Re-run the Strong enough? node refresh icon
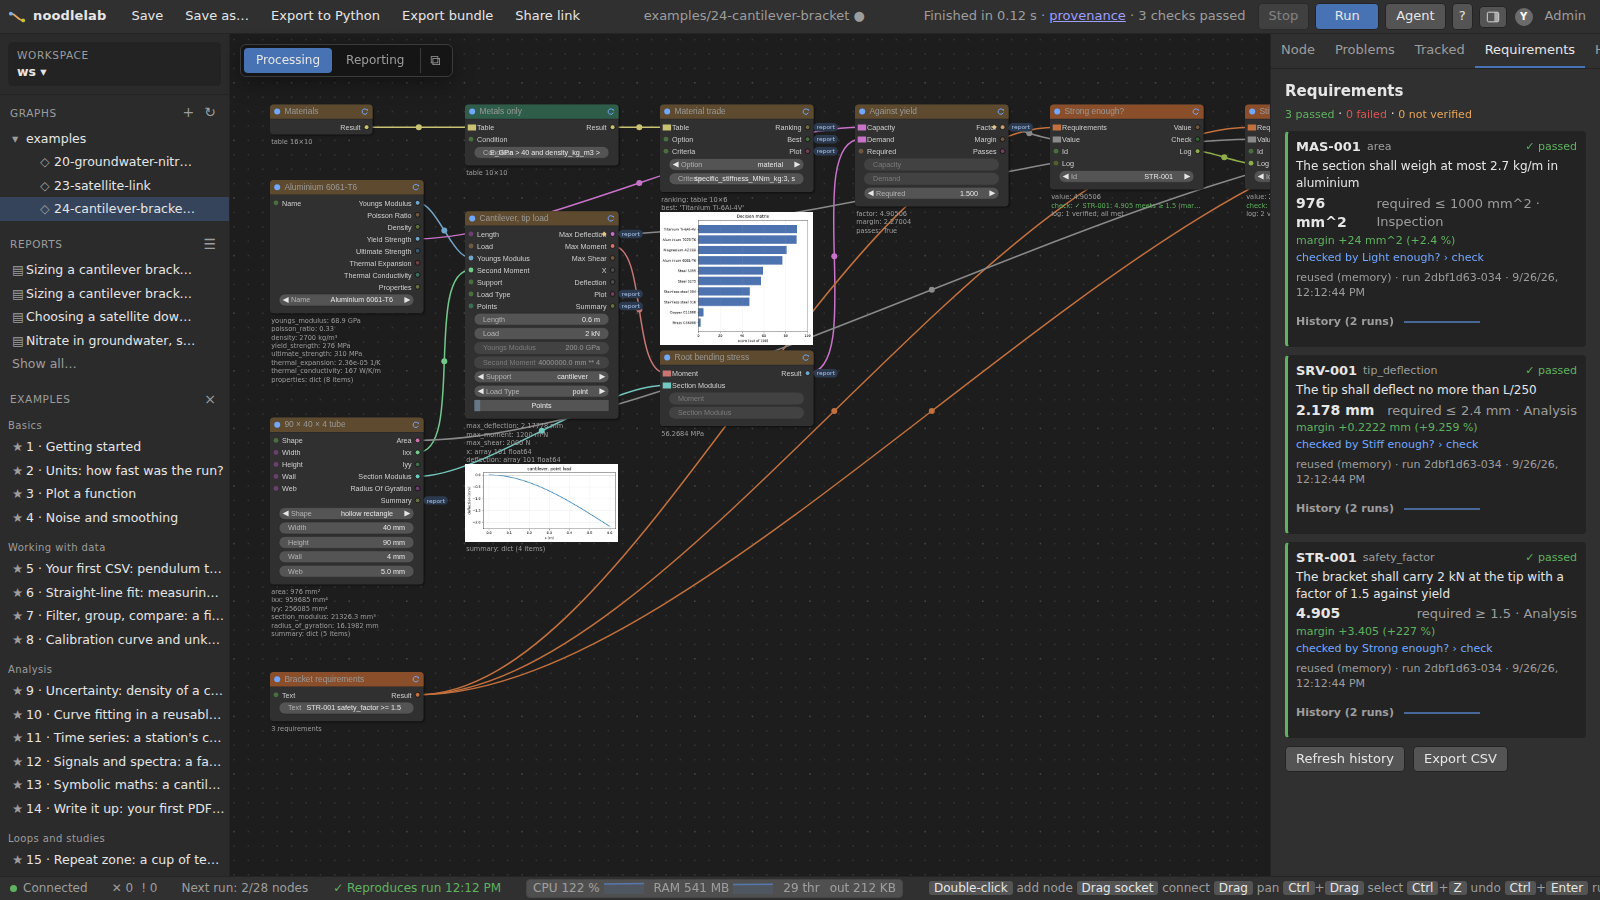The height and width of the screenshot is (900, 1600). 1195,112
